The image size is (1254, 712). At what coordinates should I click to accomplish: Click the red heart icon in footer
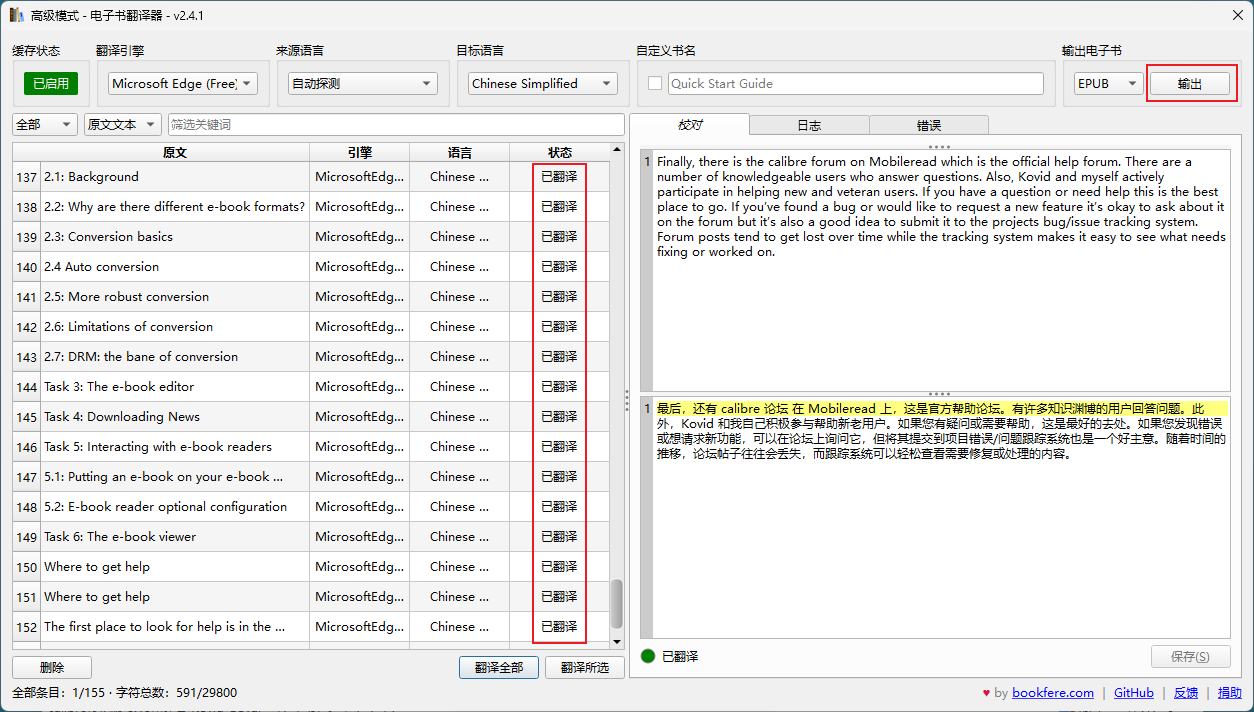pos(987,693)
